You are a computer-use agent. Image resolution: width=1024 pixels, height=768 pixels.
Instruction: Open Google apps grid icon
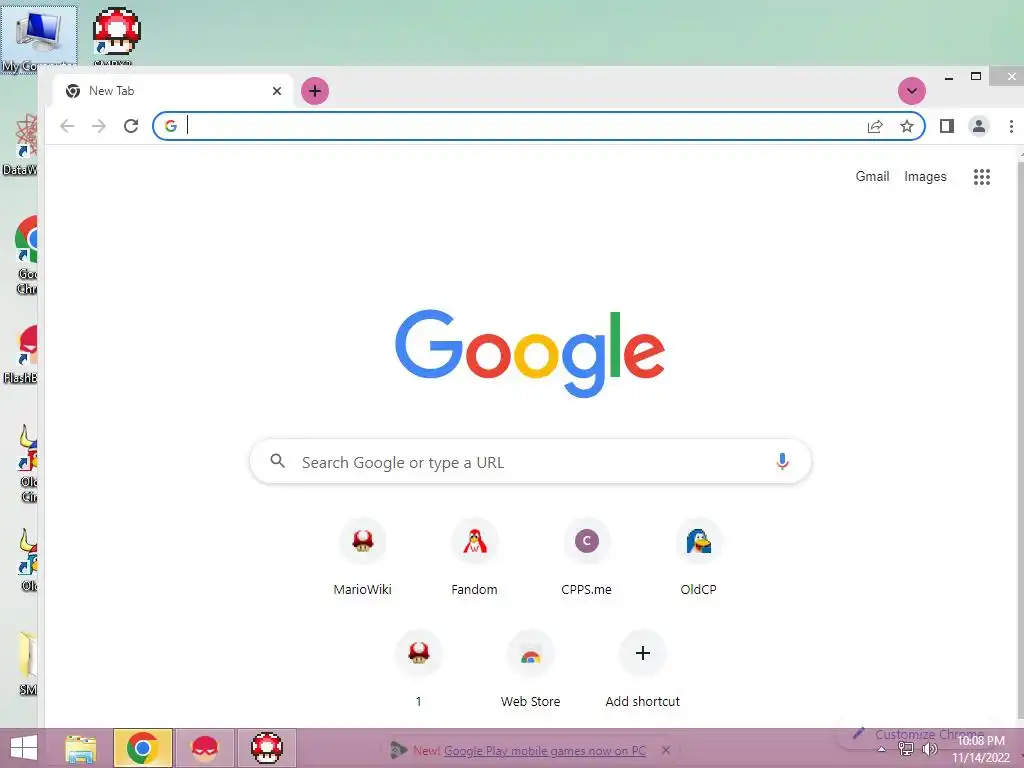[x=982, y=176]
